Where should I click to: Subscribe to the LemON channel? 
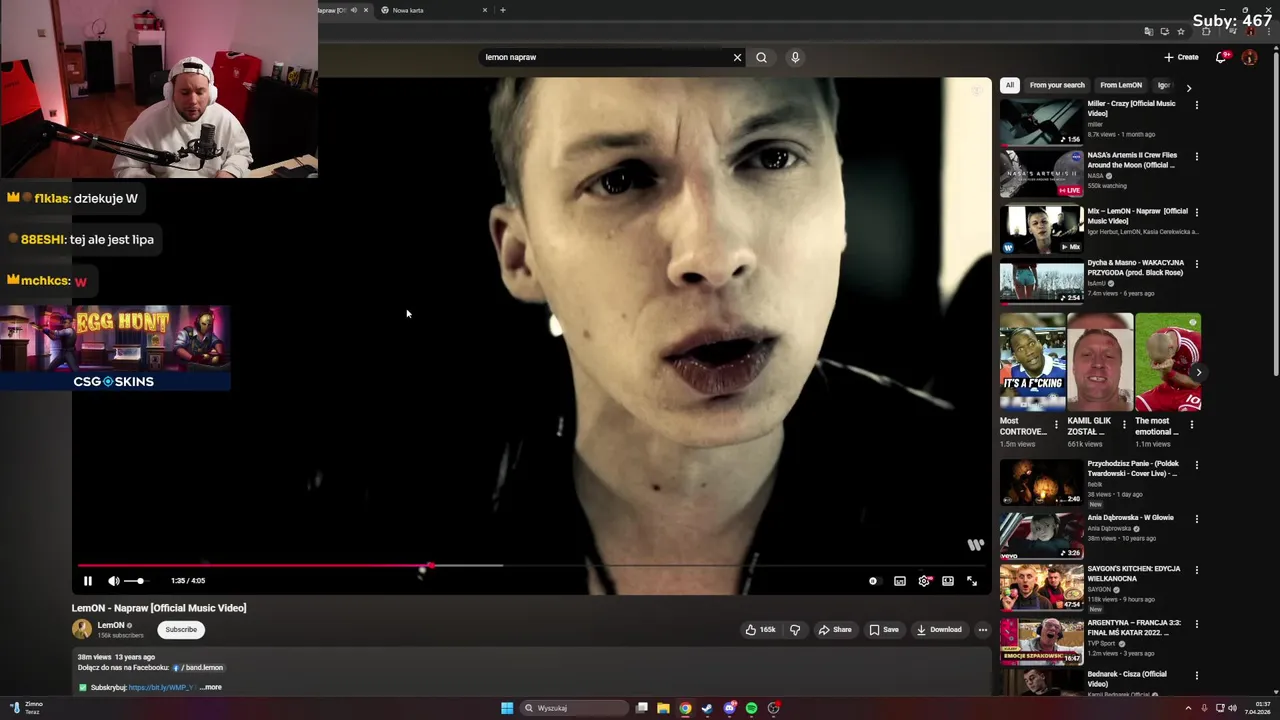coord(181,630)
